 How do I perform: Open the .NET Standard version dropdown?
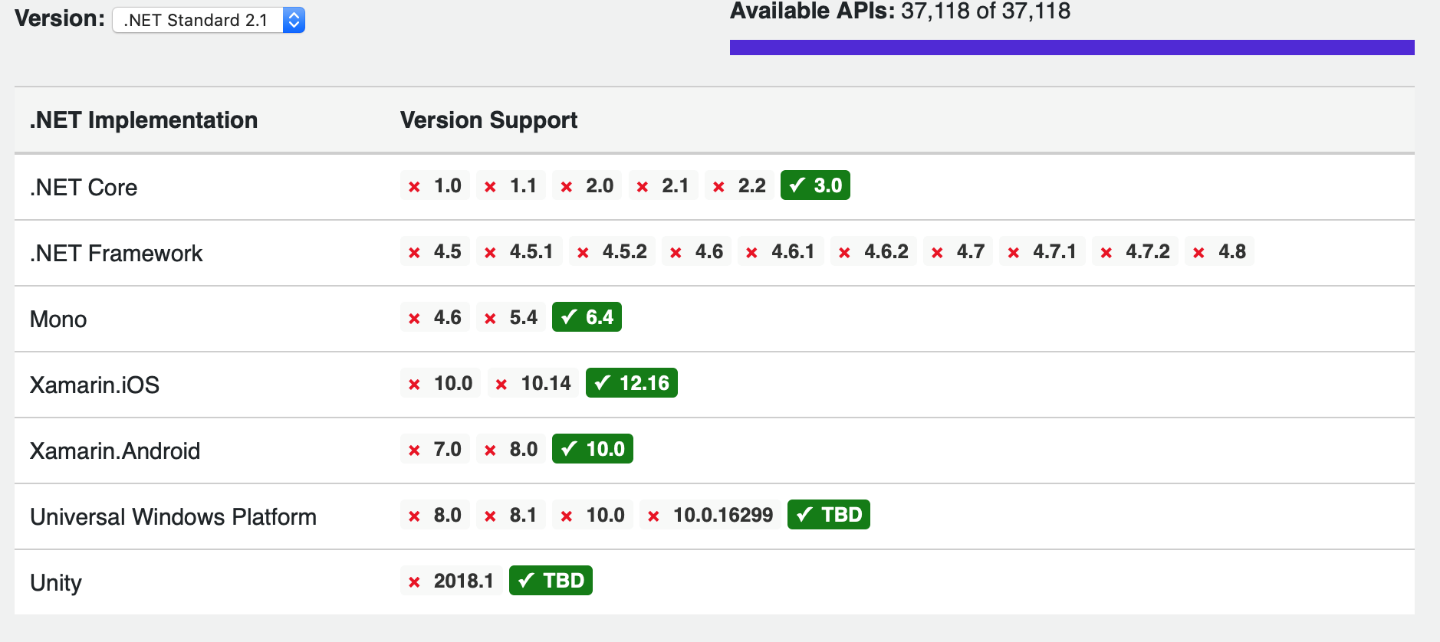208,20
